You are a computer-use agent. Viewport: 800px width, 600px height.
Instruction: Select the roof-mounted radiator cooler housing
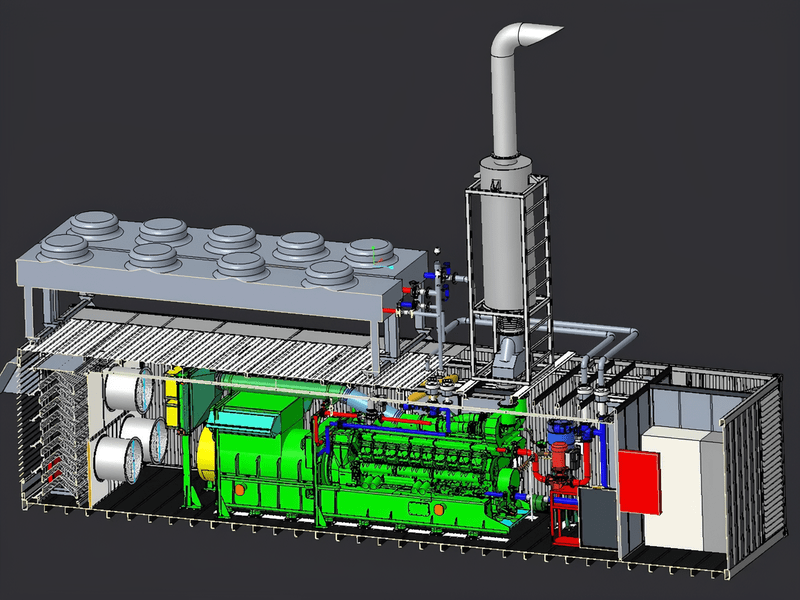(219, 265)
